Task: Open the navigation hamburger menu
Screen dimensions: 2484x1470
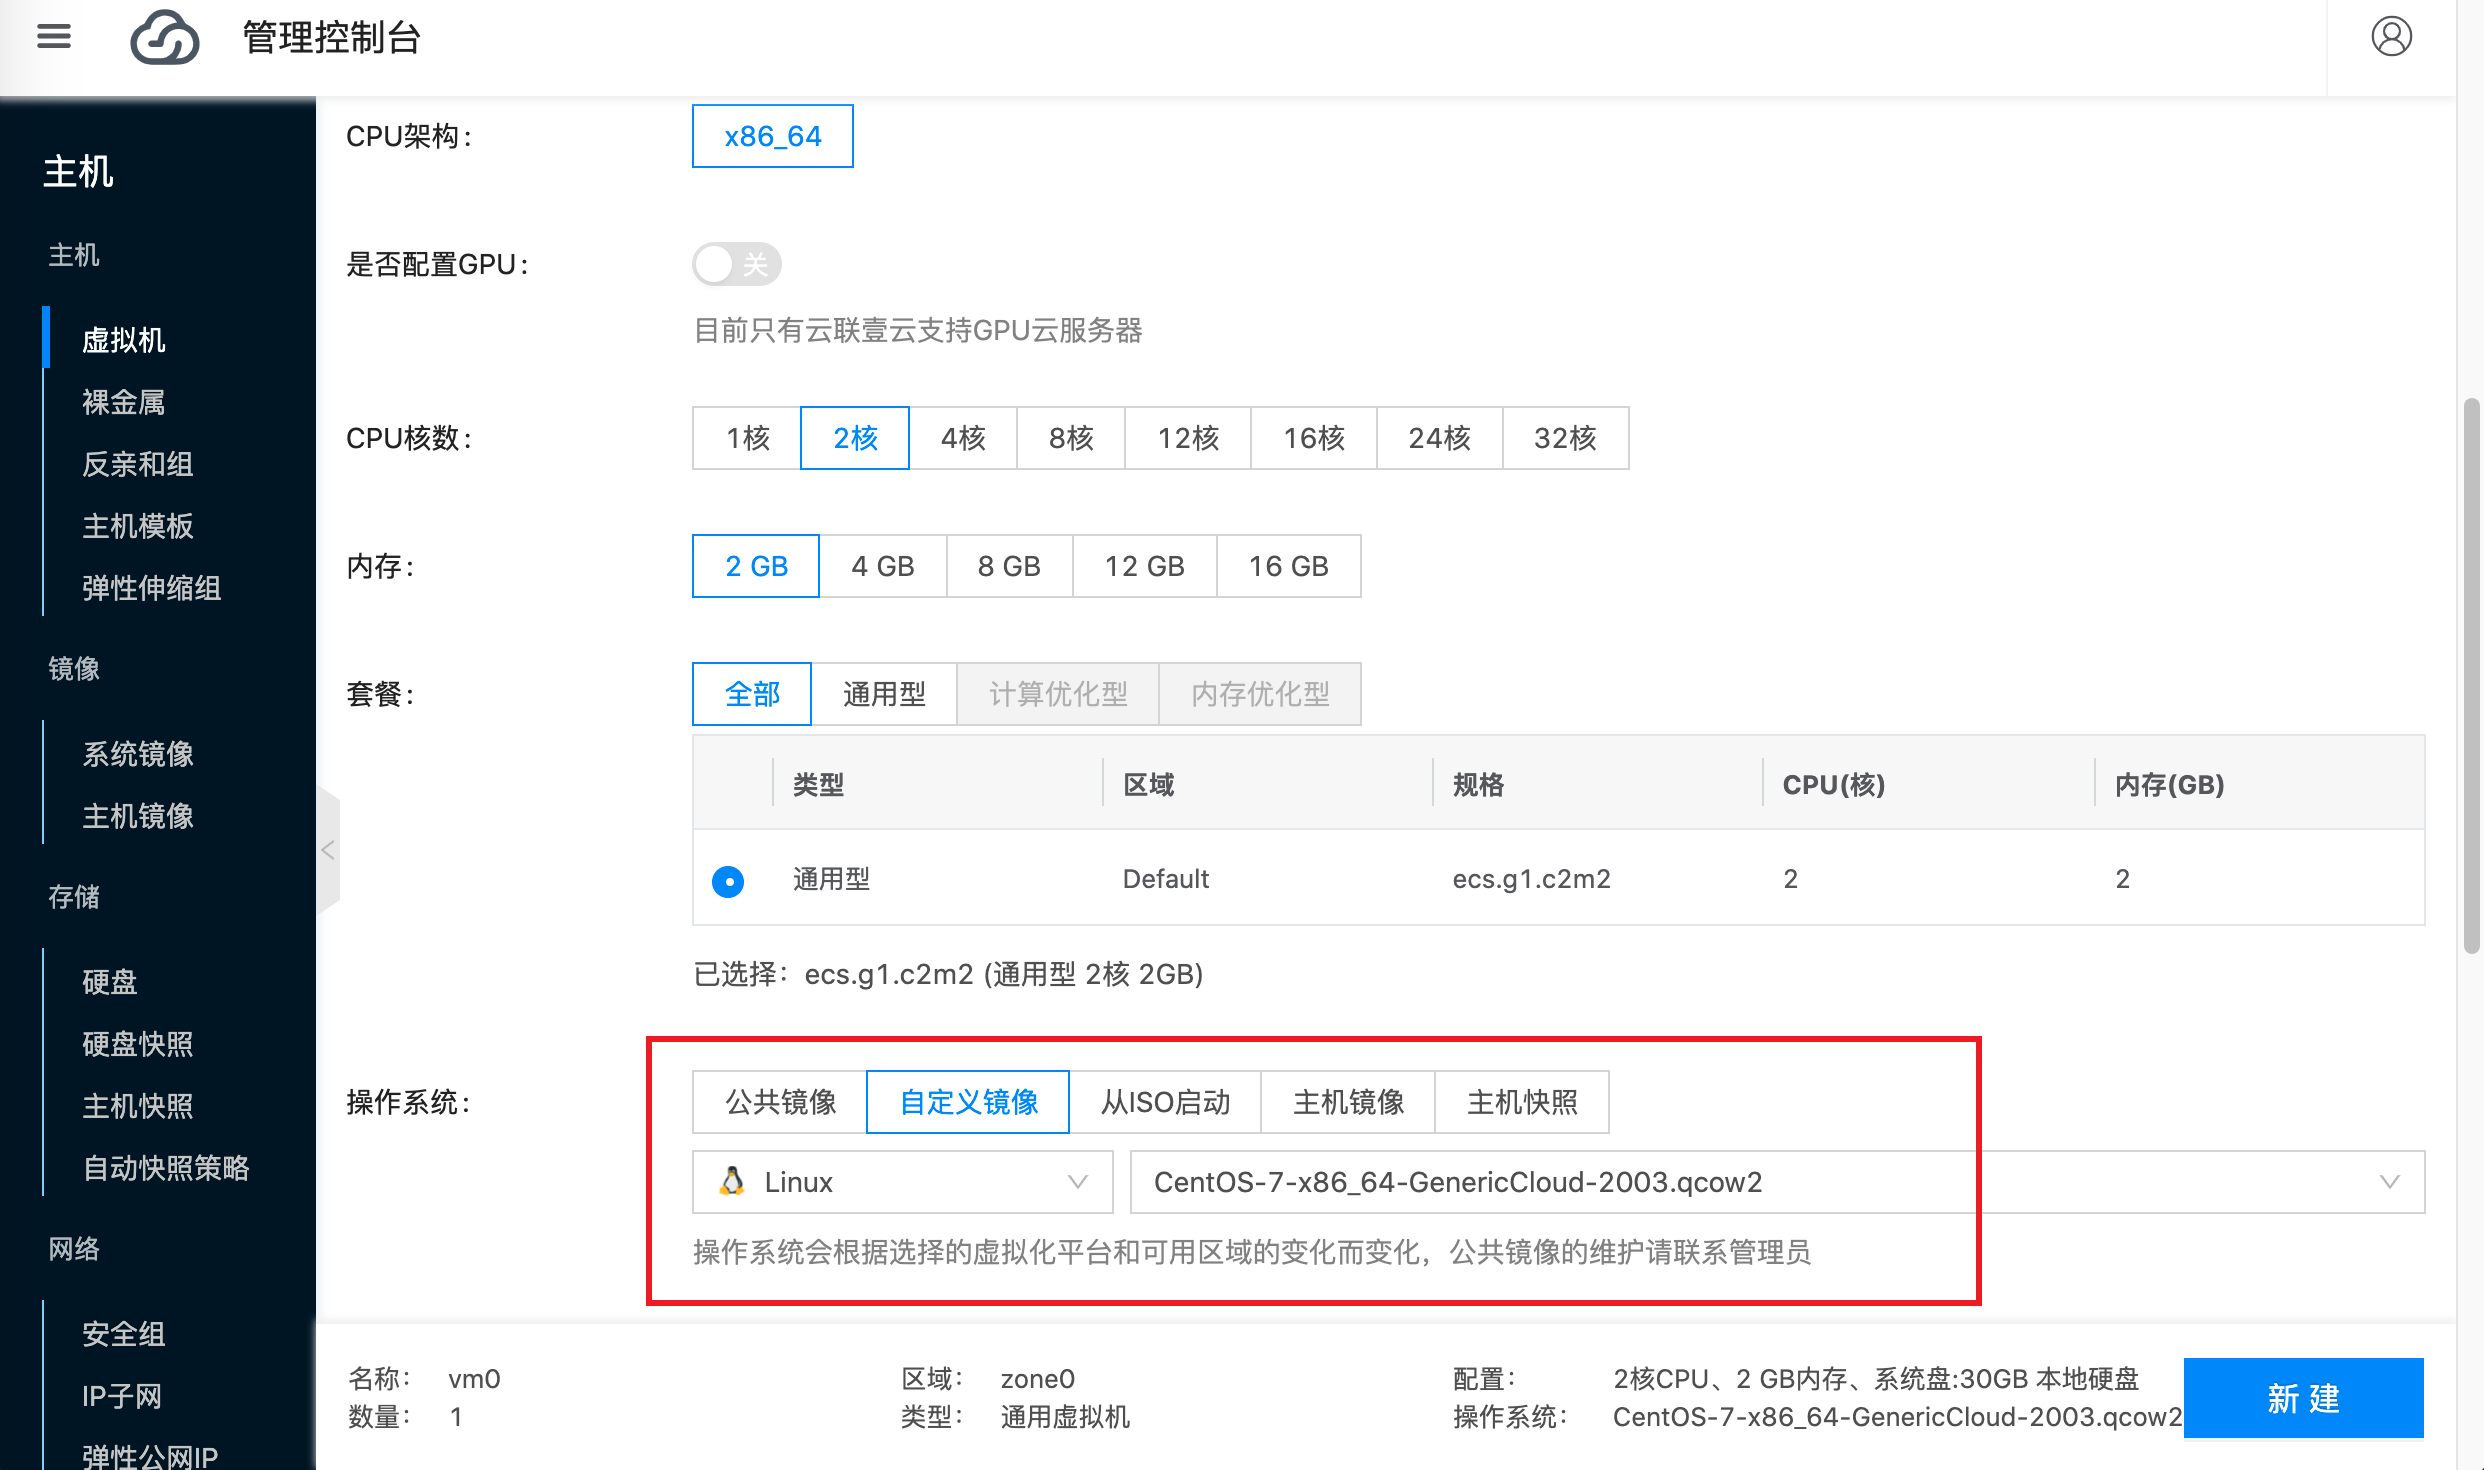Action: [x=54, y=36]
